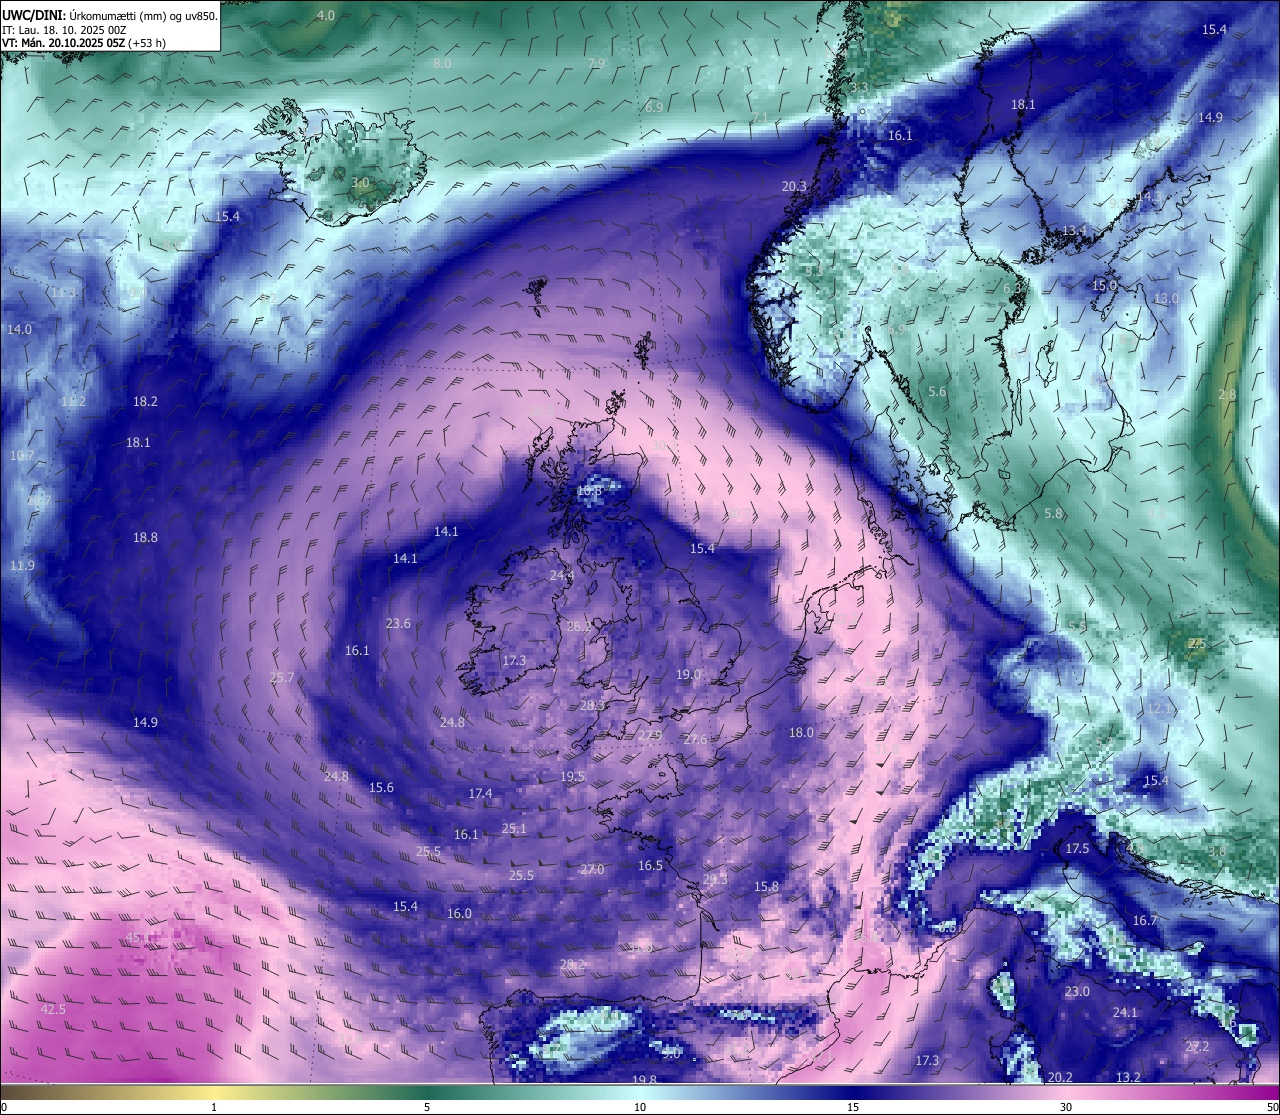Click the 14.0 value at the left edge
Screen dimensions: 1280x1115
tap(19, 329)
